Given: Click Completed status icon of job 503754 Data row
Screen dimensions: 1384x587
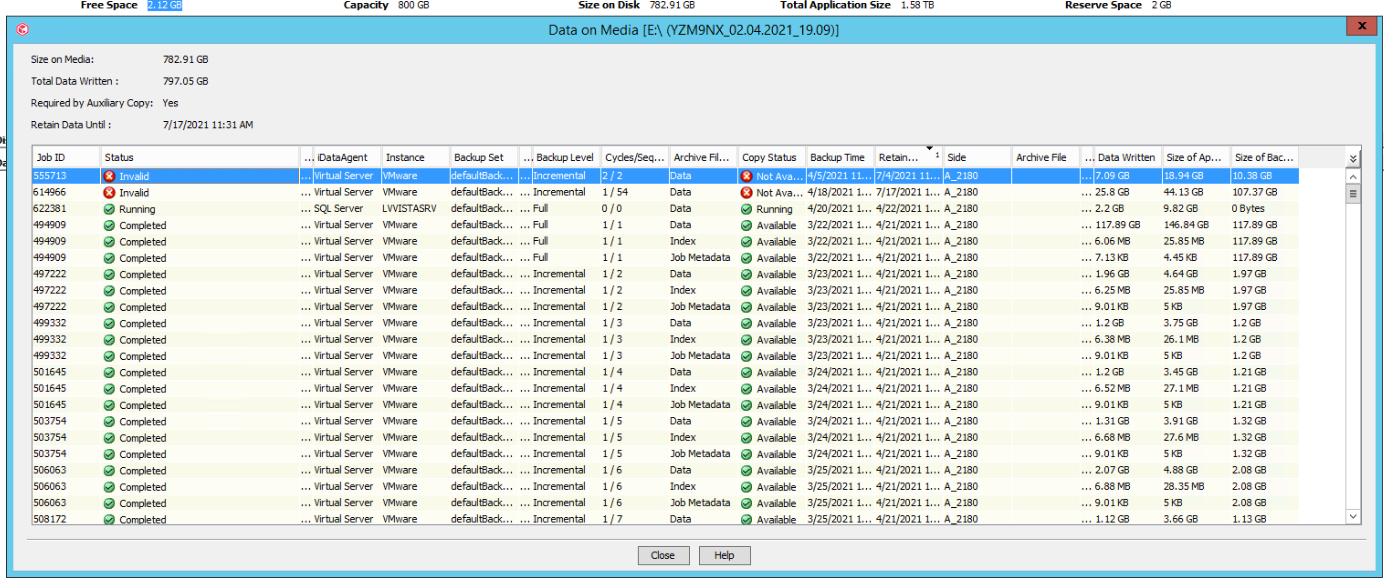Looking at the screenshot, I should coord(110,421).
